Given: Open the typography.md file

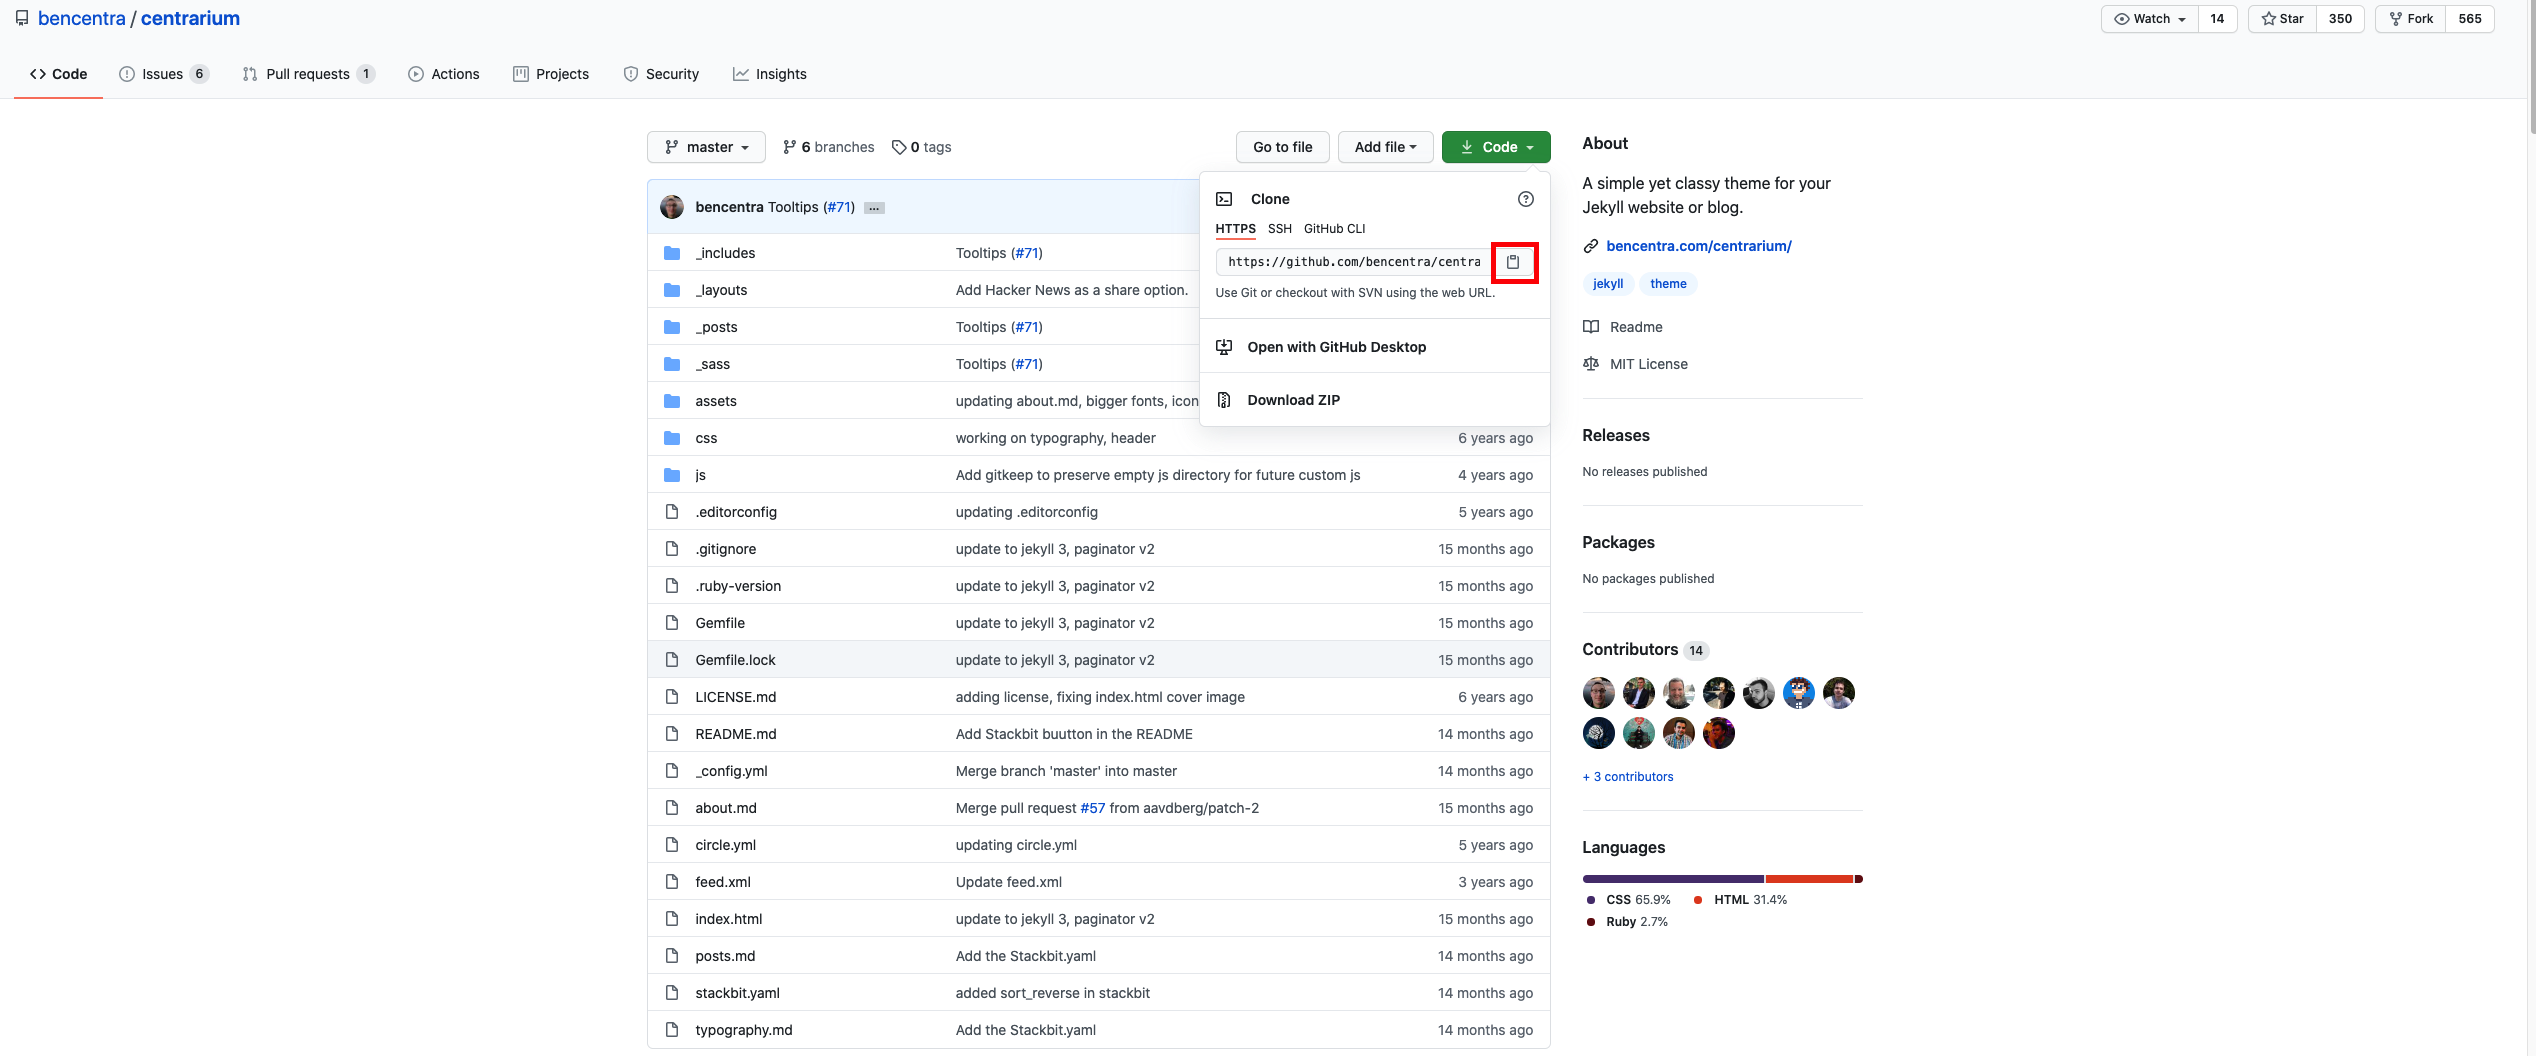Looking at the screenshot, I should 744,1030.
